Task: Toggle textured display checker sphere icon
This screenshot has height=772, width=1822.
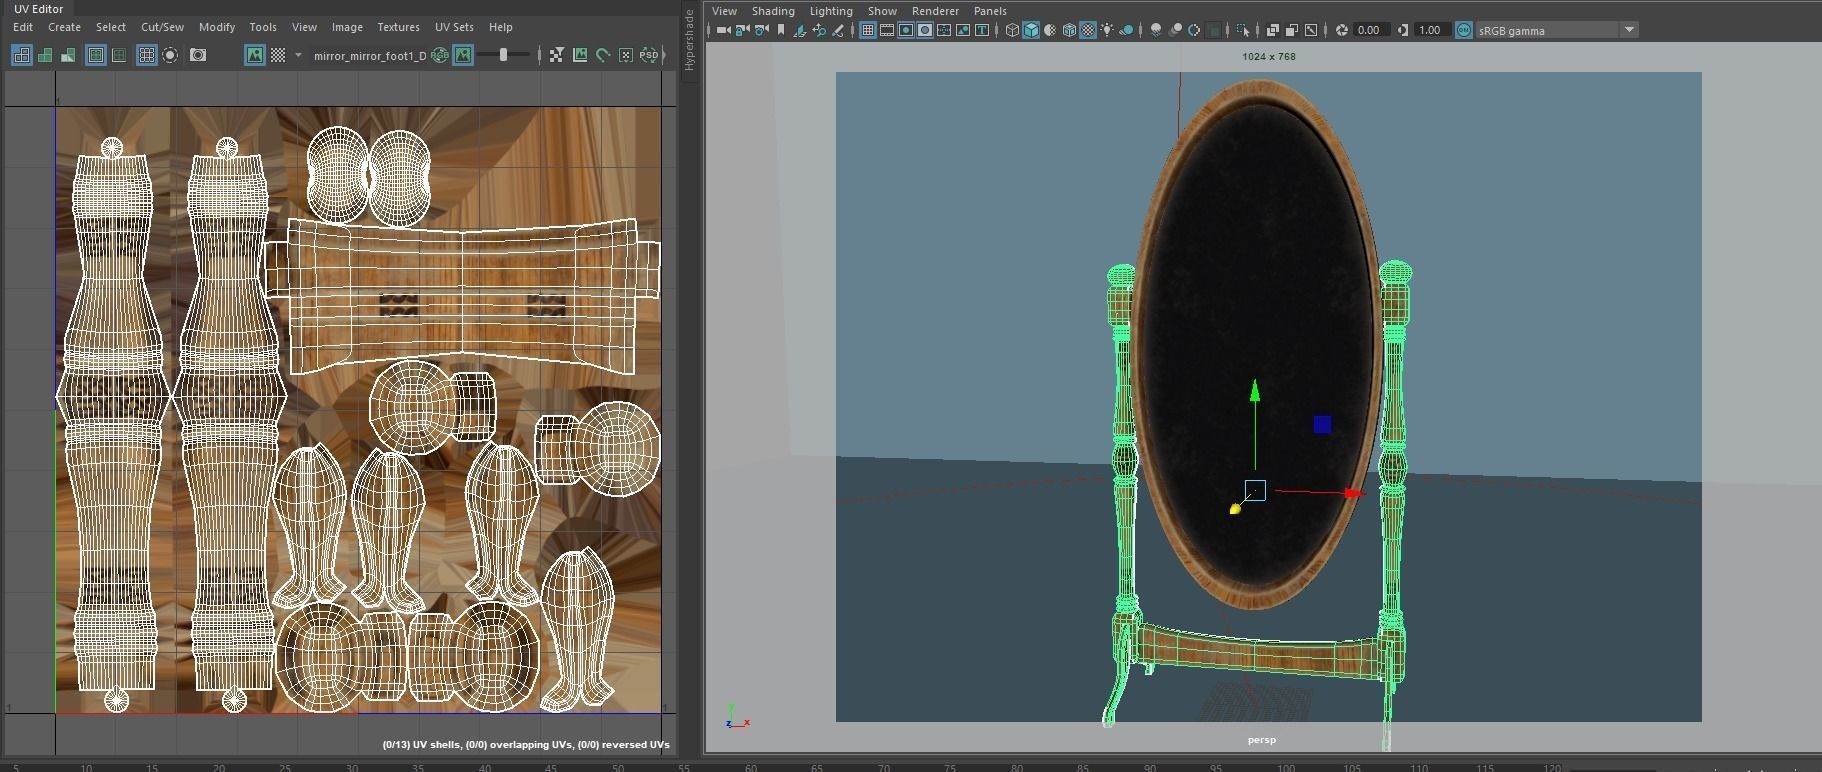Action: coord(1088,30)
